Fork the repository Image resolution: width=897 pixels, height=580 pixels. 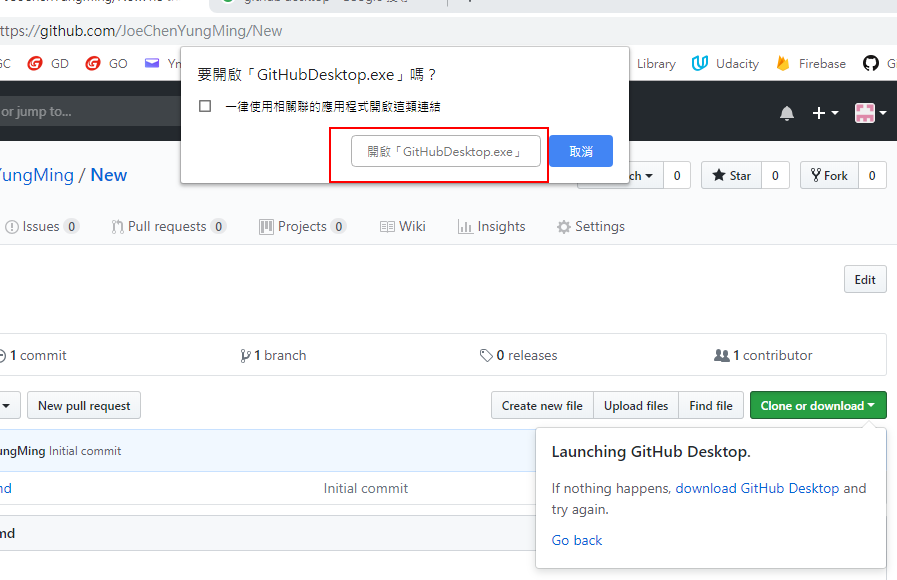point(829,176)
